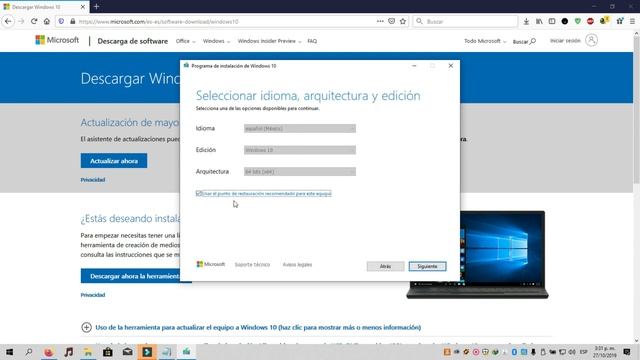The height and width of the screenshot is (360, 640).
Task: Open the Avisos legales link in installer
Action: pyautogui.click(x=297, y=264)
